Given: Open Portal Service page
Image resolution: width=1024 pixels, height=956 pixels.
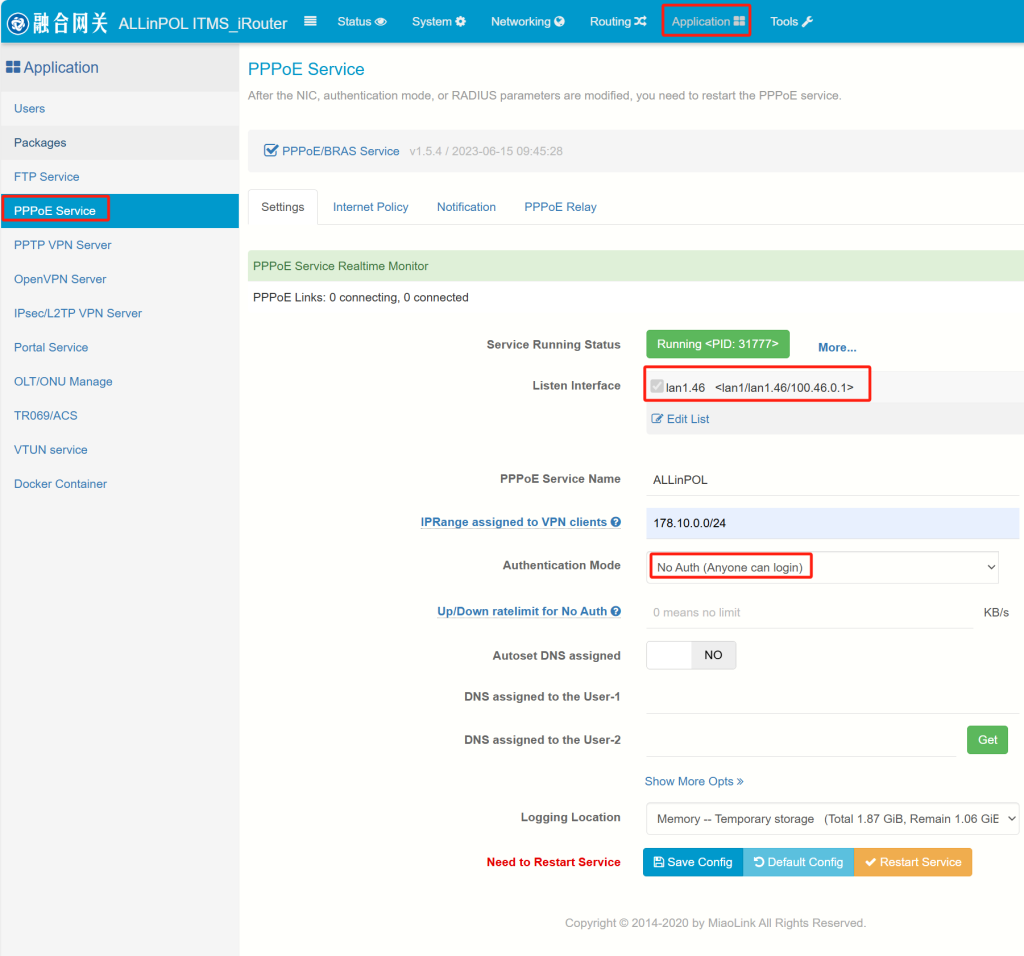Looking at the screenshot, I should click(120, 347).
